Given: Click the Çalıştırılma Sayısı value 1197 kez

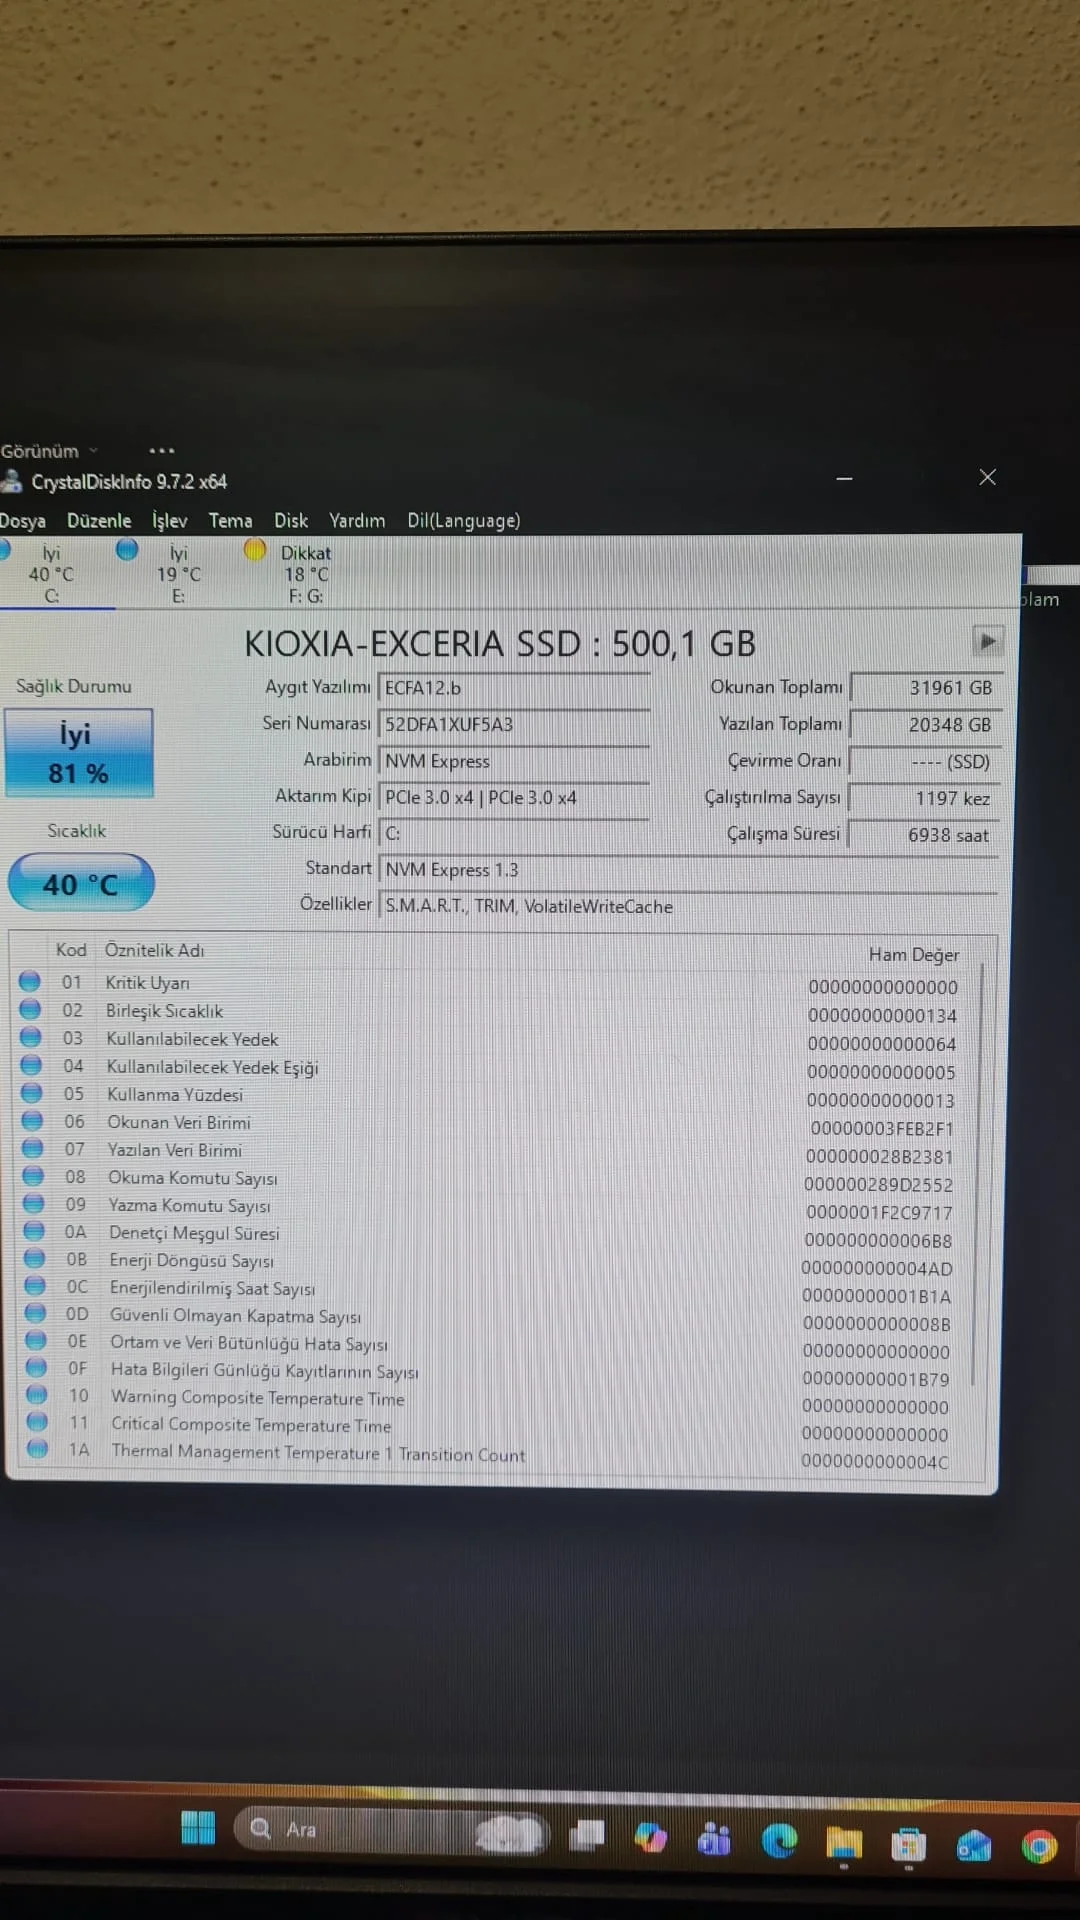Looking at the screenshot, I should (x=925, y=798).
